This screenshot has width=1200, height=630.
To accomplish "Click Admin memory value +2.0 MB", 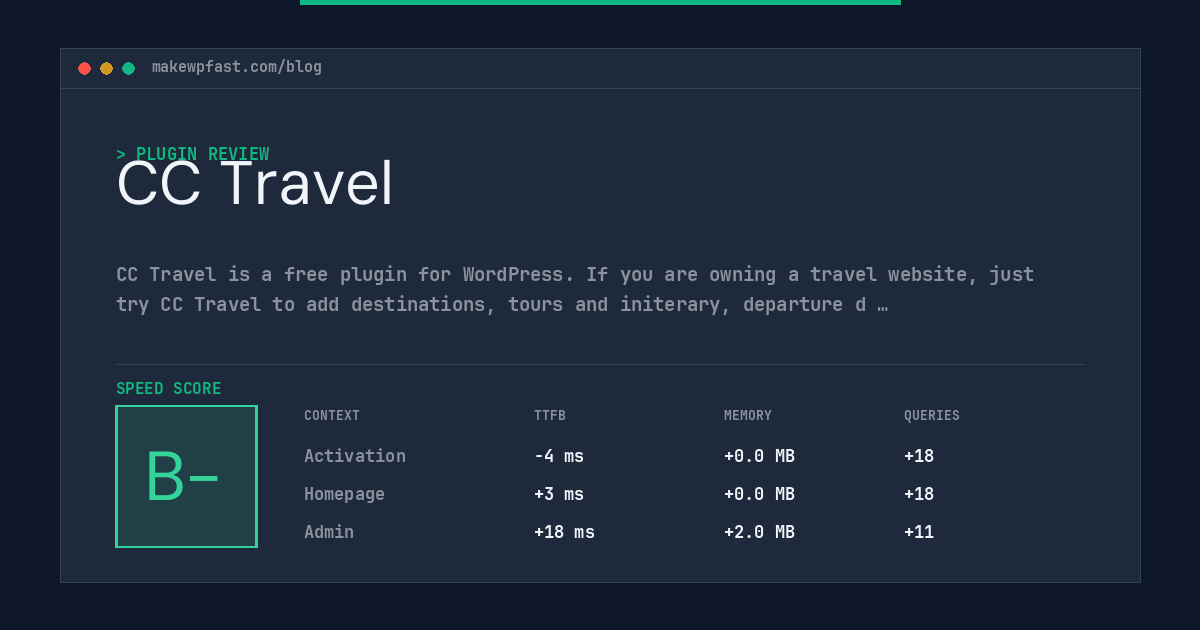I will (759, 532).
